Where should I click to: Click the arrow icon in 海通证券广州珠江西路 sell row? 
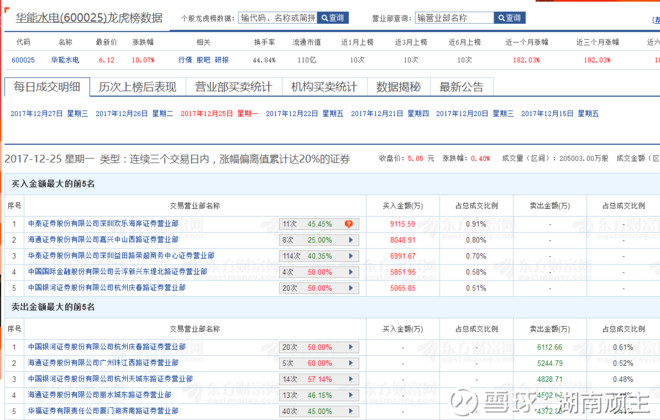(x=349, y=362)
